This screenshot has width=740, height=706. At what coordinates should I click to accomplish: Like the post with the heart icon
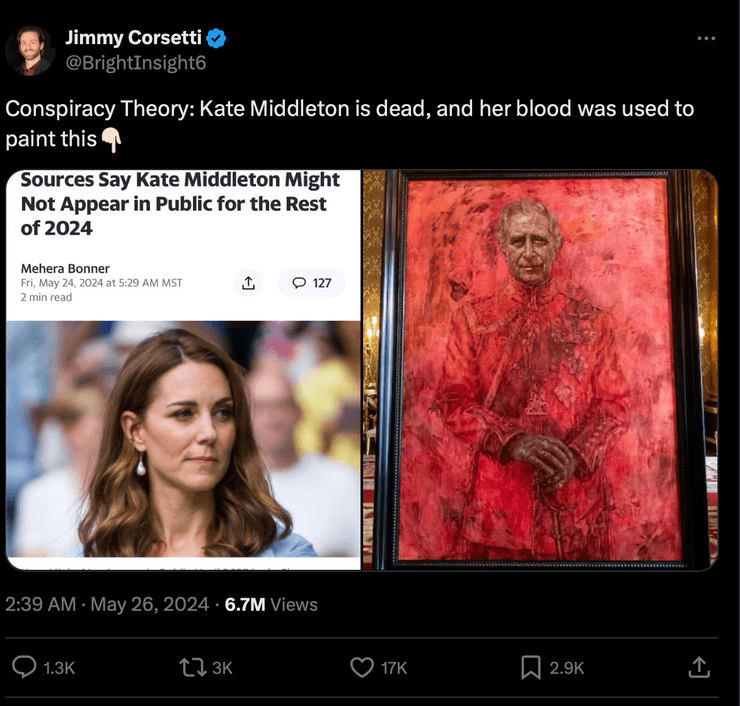(x=361, y=667)
